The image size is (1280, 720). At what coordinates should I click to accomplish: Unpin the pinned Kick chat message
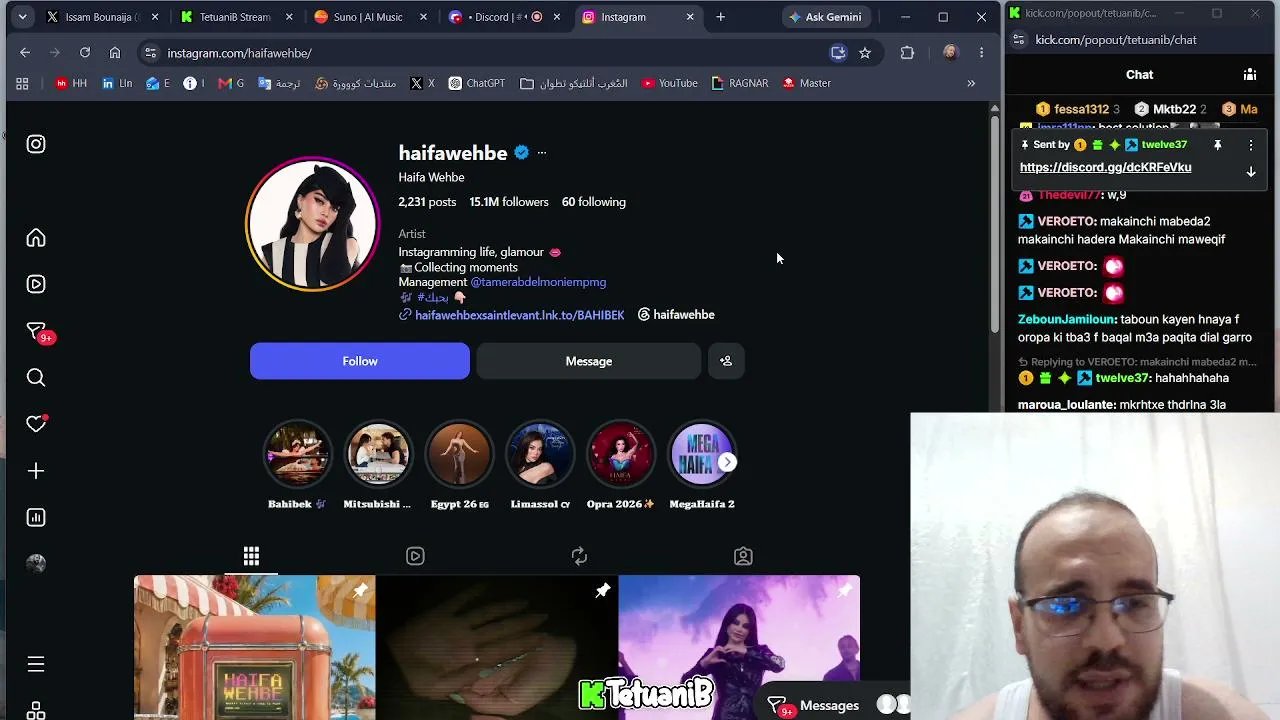[1217, 145]
